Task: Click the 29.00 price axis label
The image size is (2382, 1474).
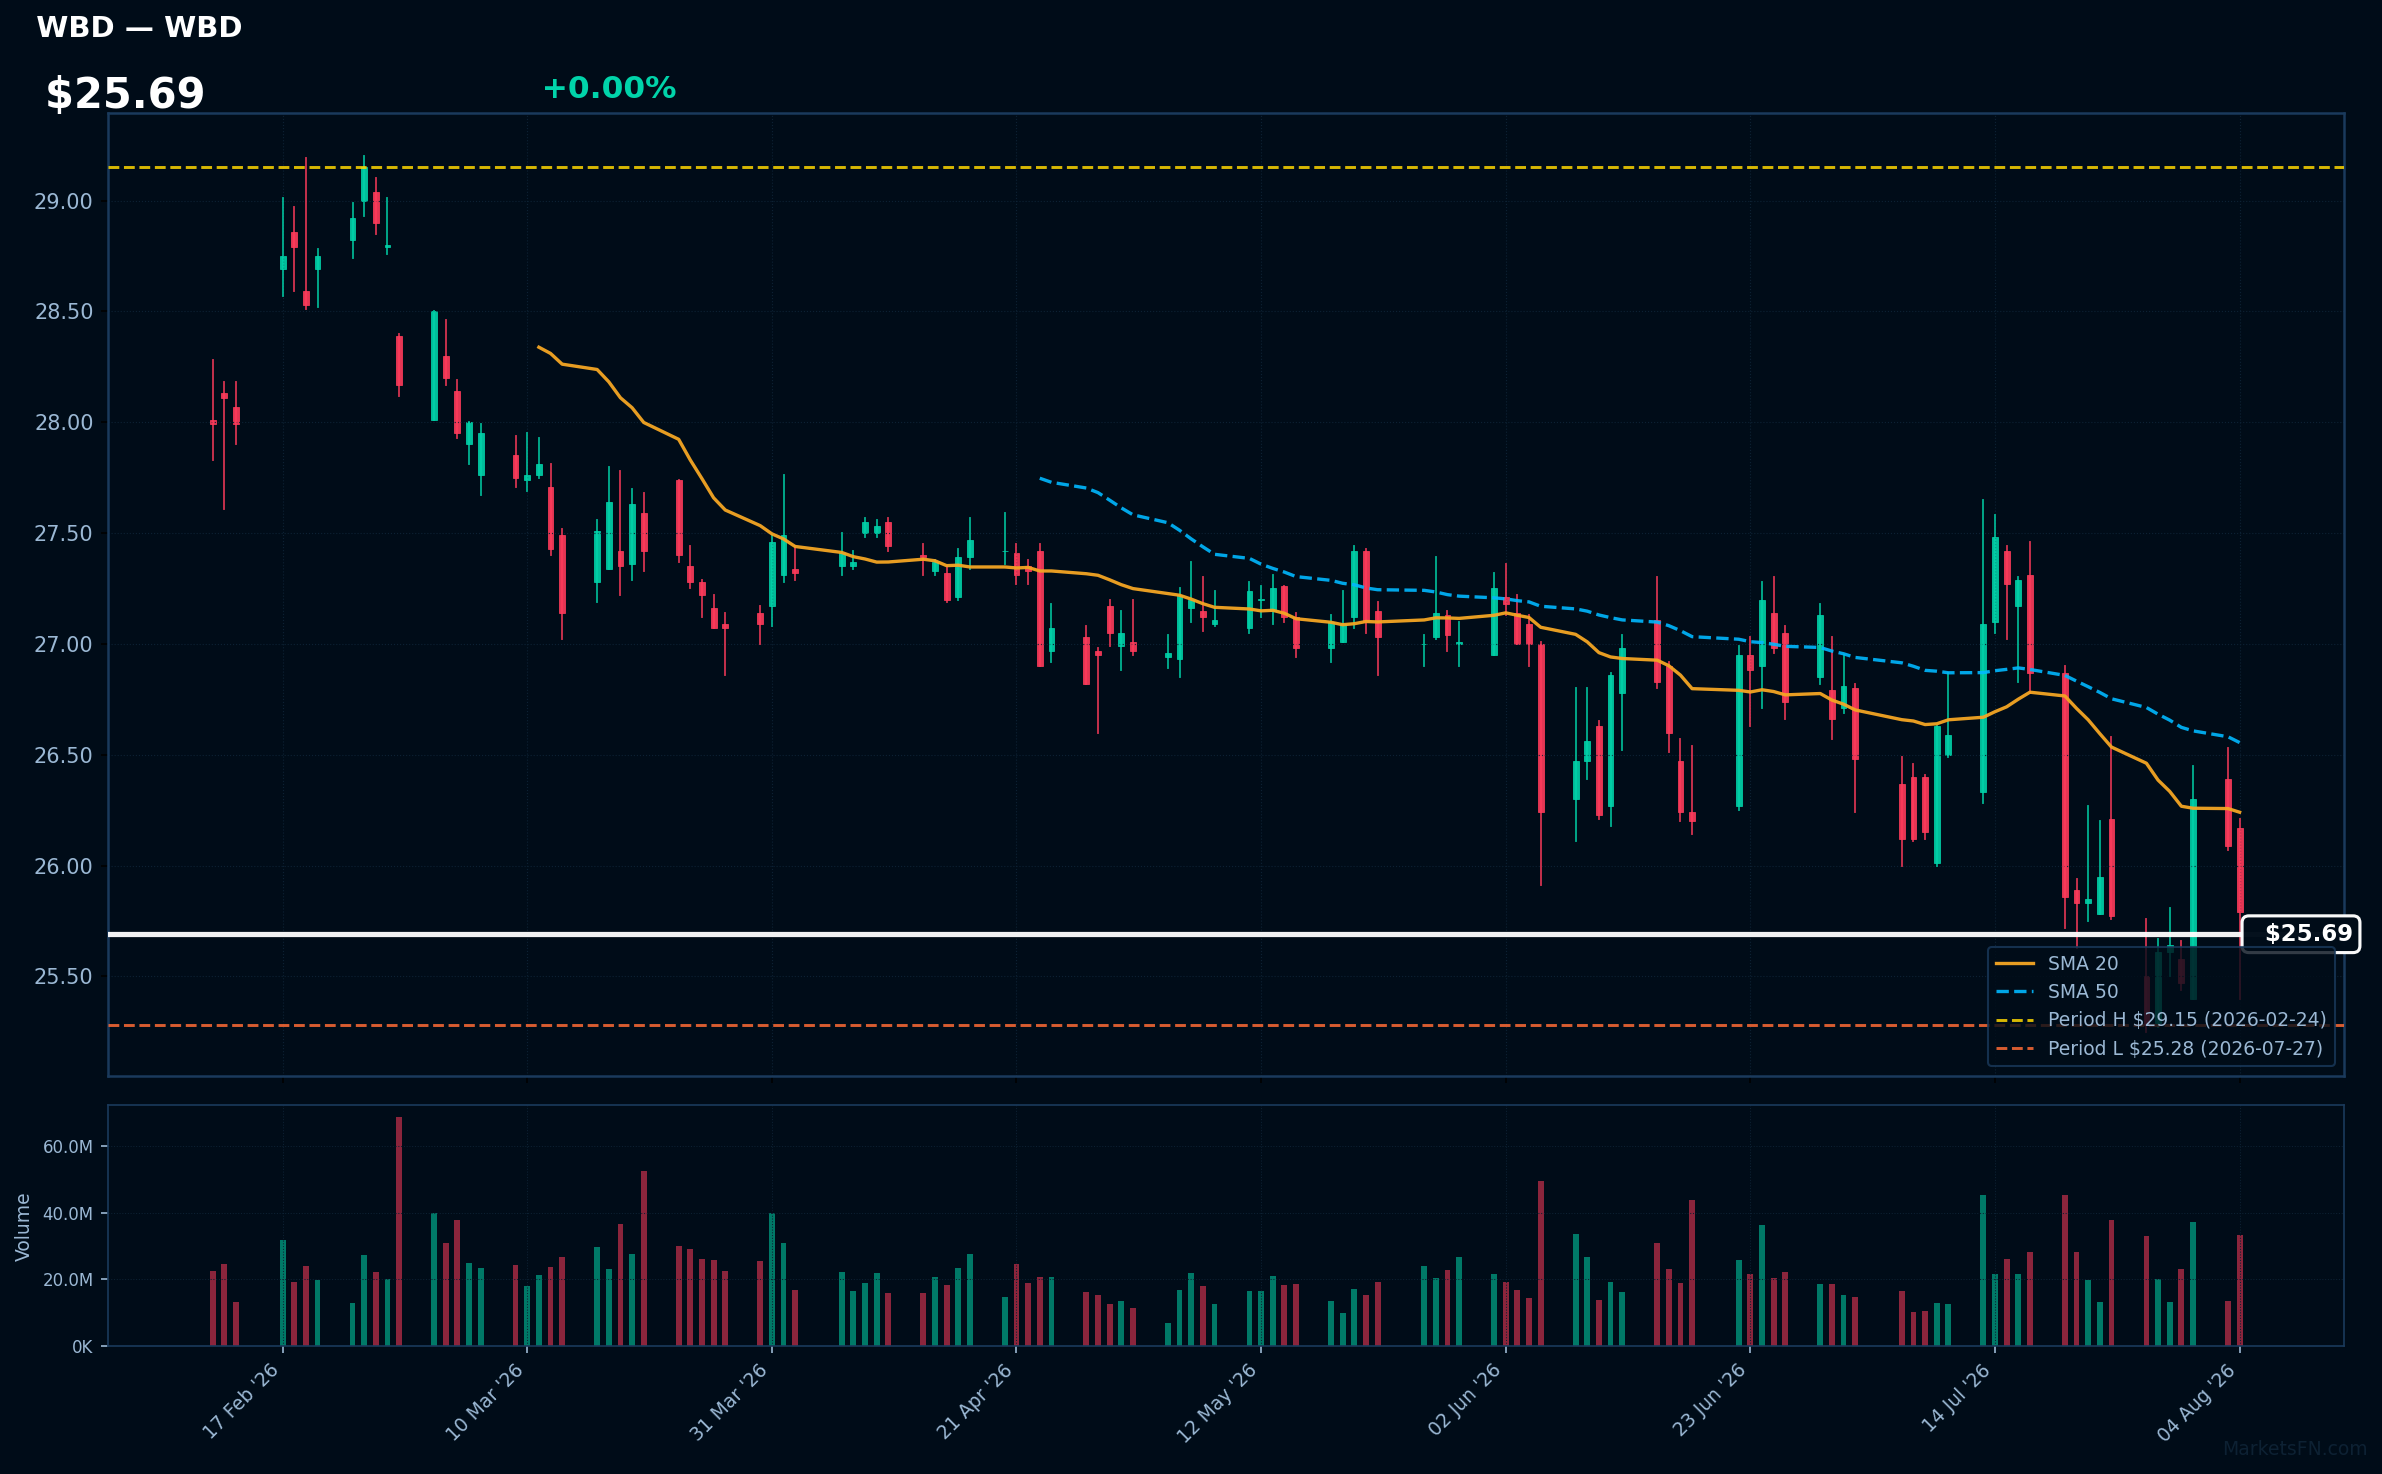Action: tap(63, 202)
